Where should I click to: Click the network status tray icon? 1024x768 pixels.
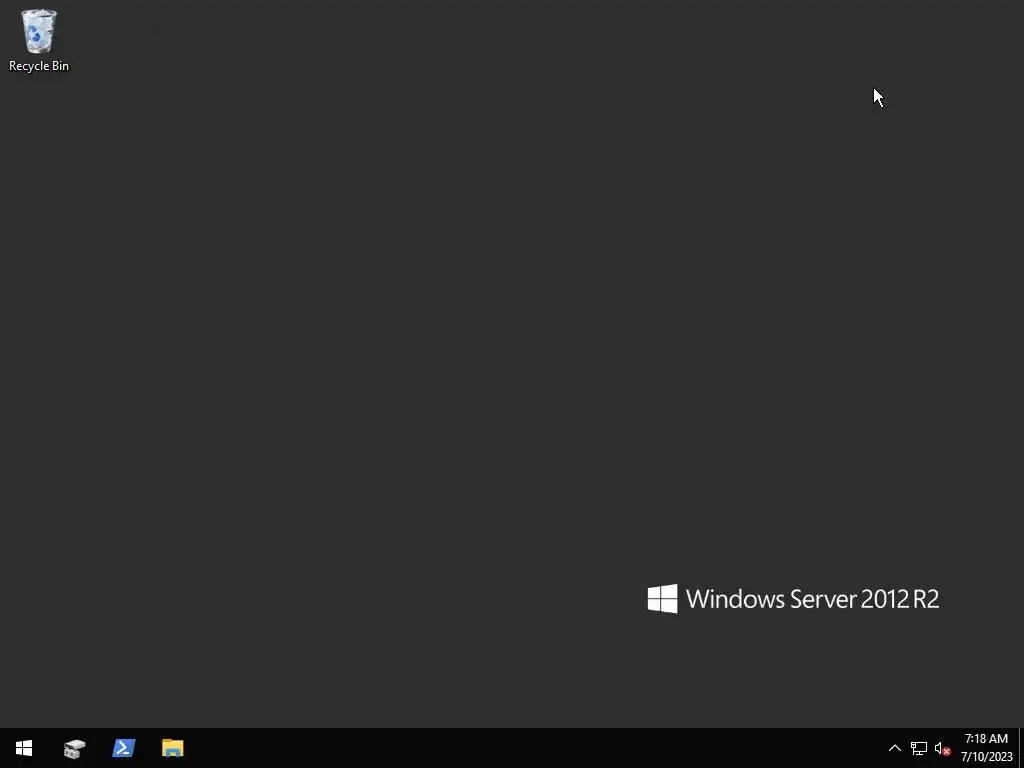coord(919,748)
